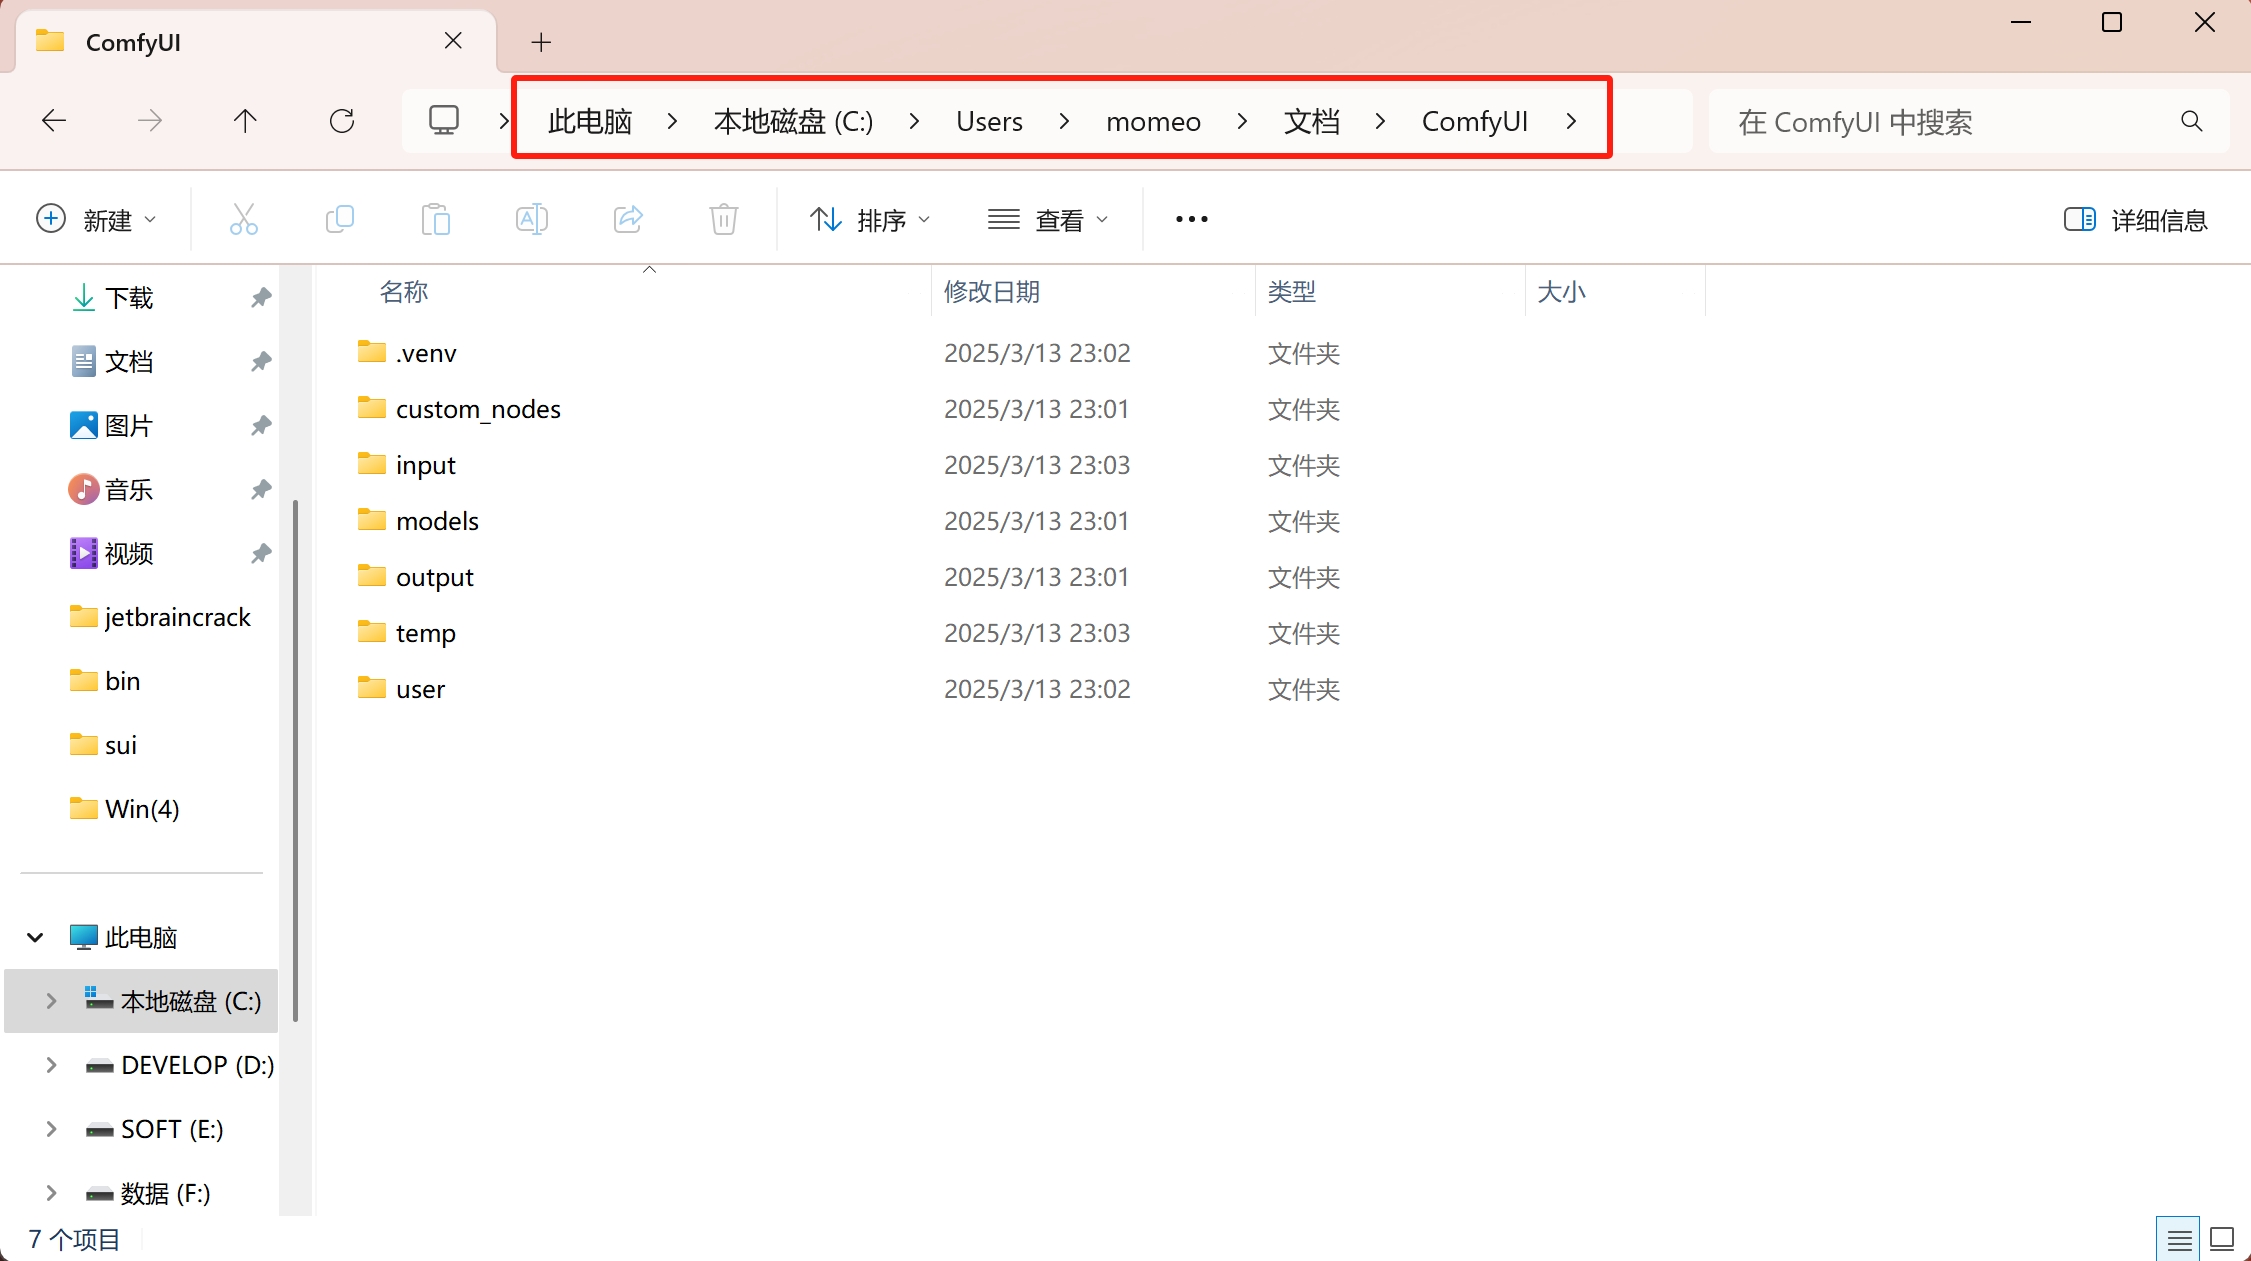Select the ComfyUI window tab

(256, 42)
